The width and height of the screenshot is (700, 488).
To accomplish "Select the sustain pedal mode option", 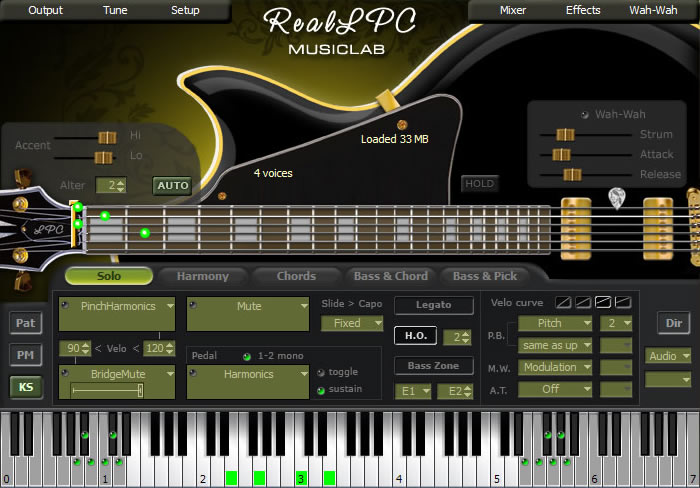I will [x=321, y=391].
